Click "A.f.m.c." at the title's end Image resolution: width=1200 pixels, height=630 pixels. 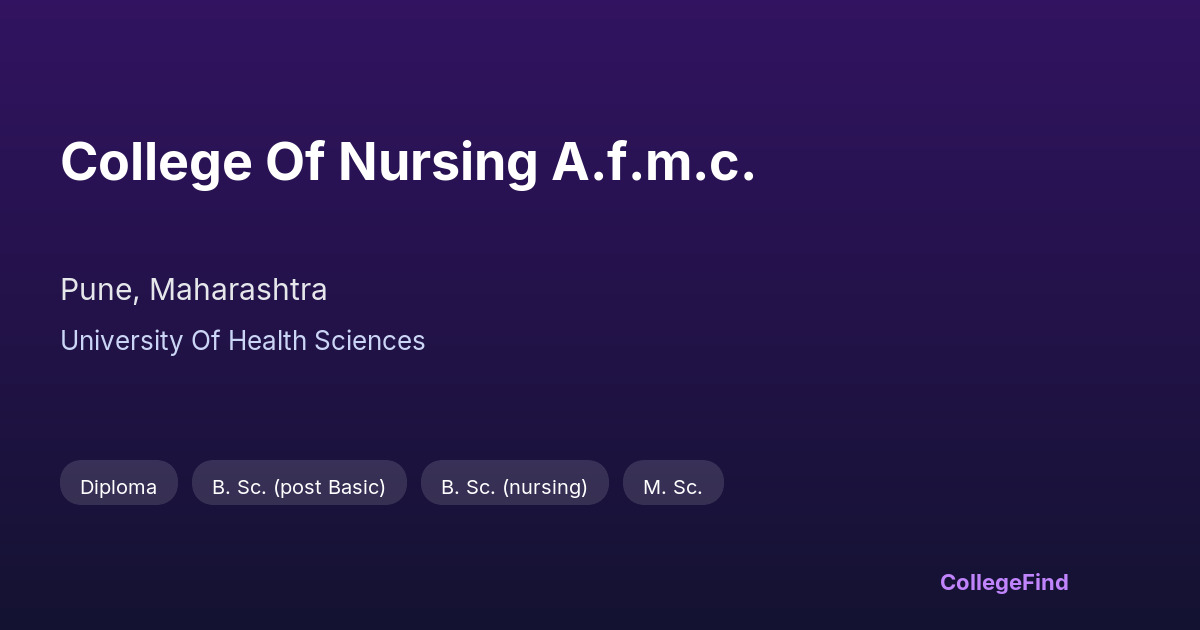(x=653, y=162)
